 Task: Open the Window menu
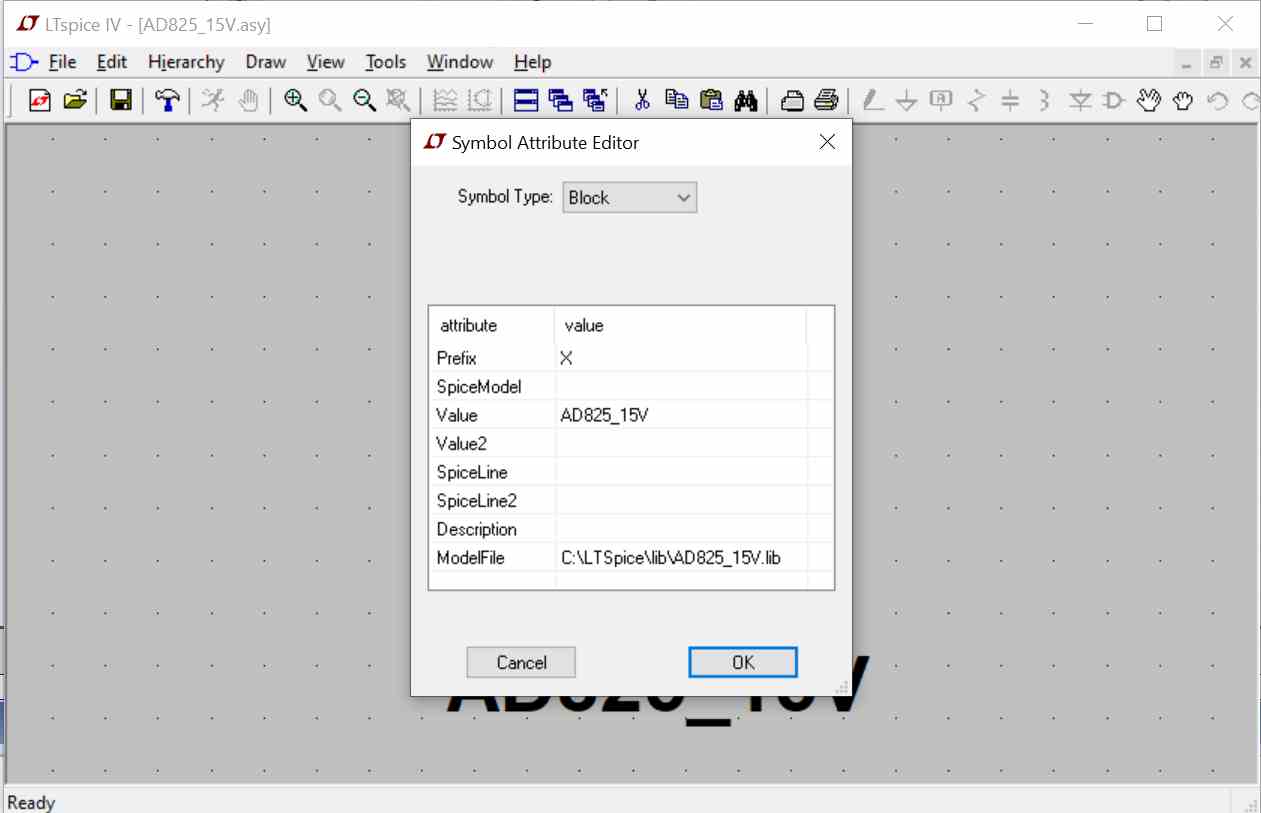point(460,62)
